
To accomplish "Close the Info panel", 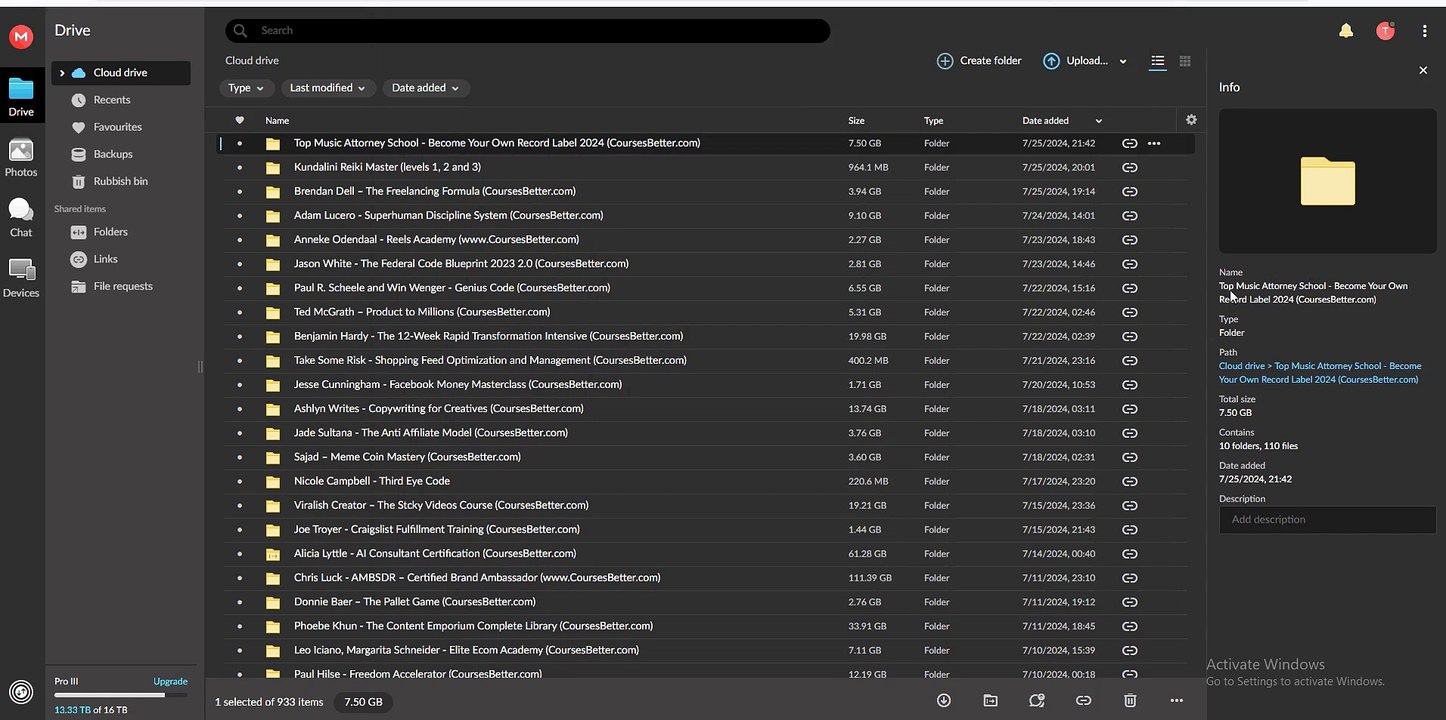I will coord(1423,70).
